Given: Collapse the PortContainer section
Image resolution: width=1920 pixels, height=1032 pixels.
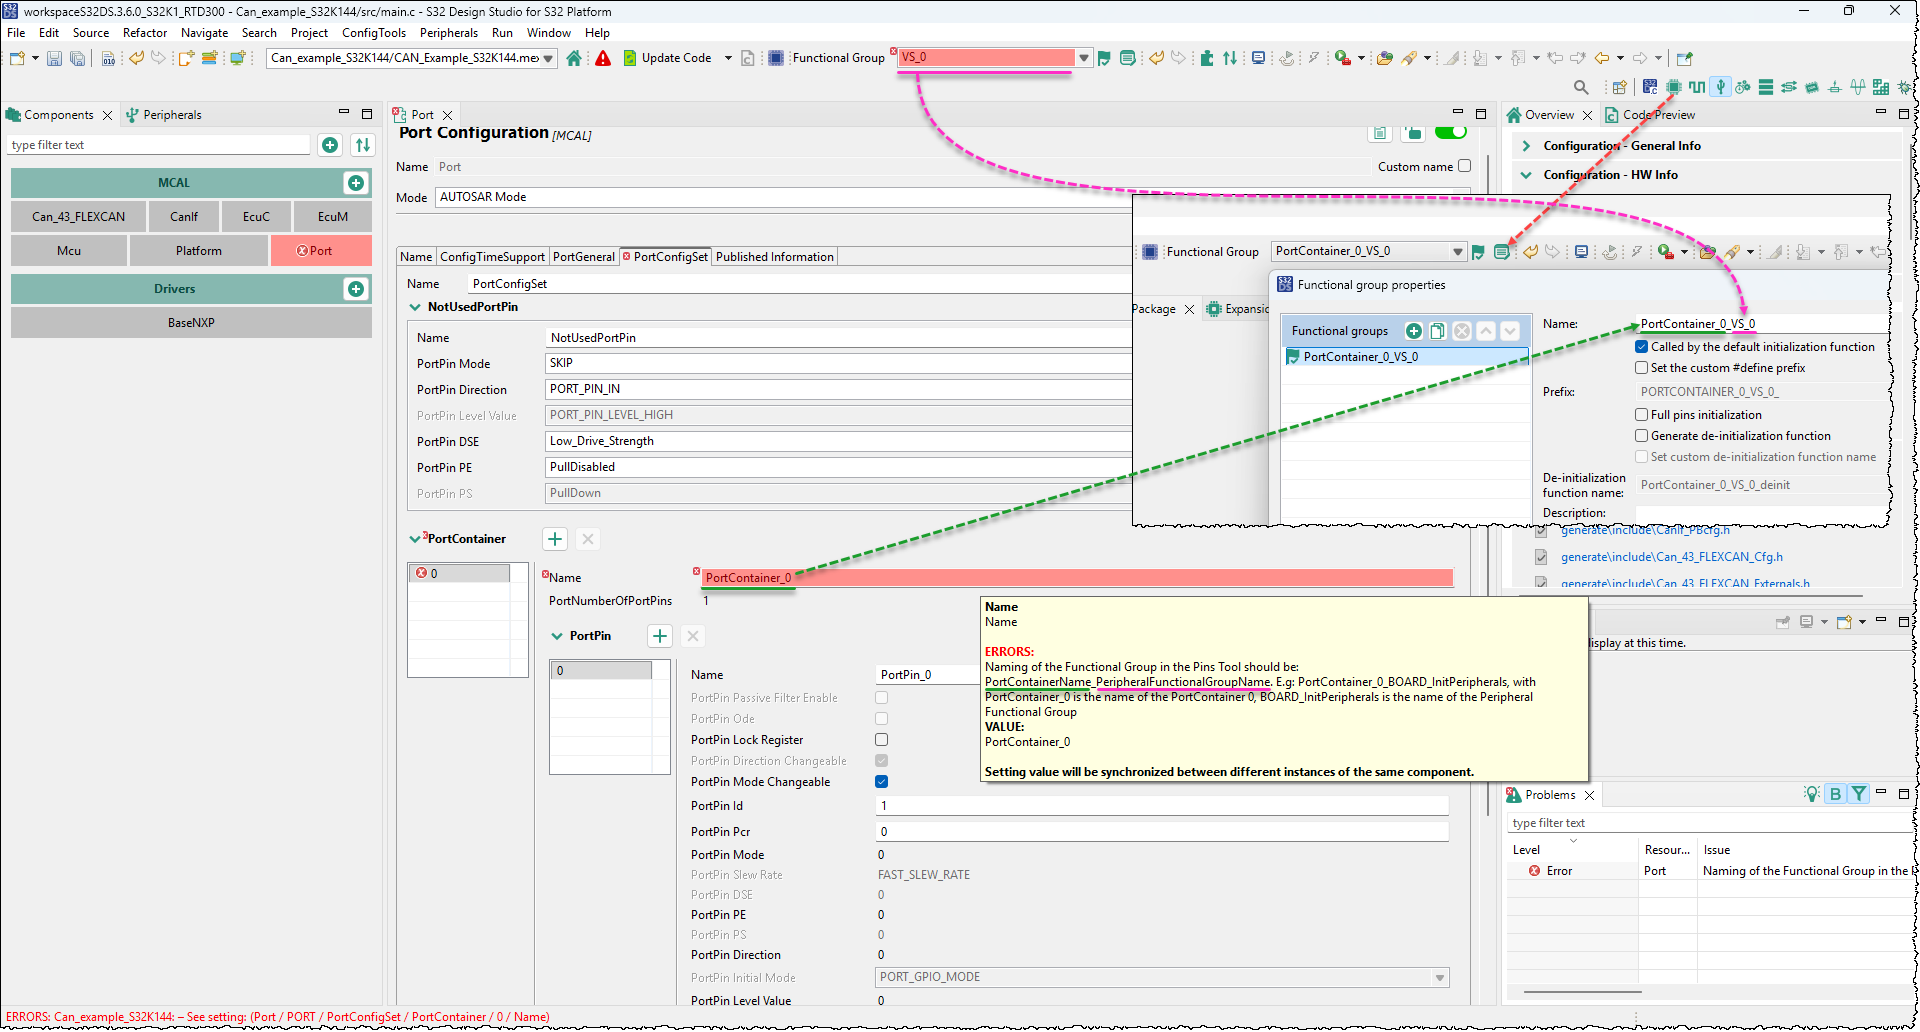Looking at the screenshot, I should pyautogui.click(x=415, y=539).
